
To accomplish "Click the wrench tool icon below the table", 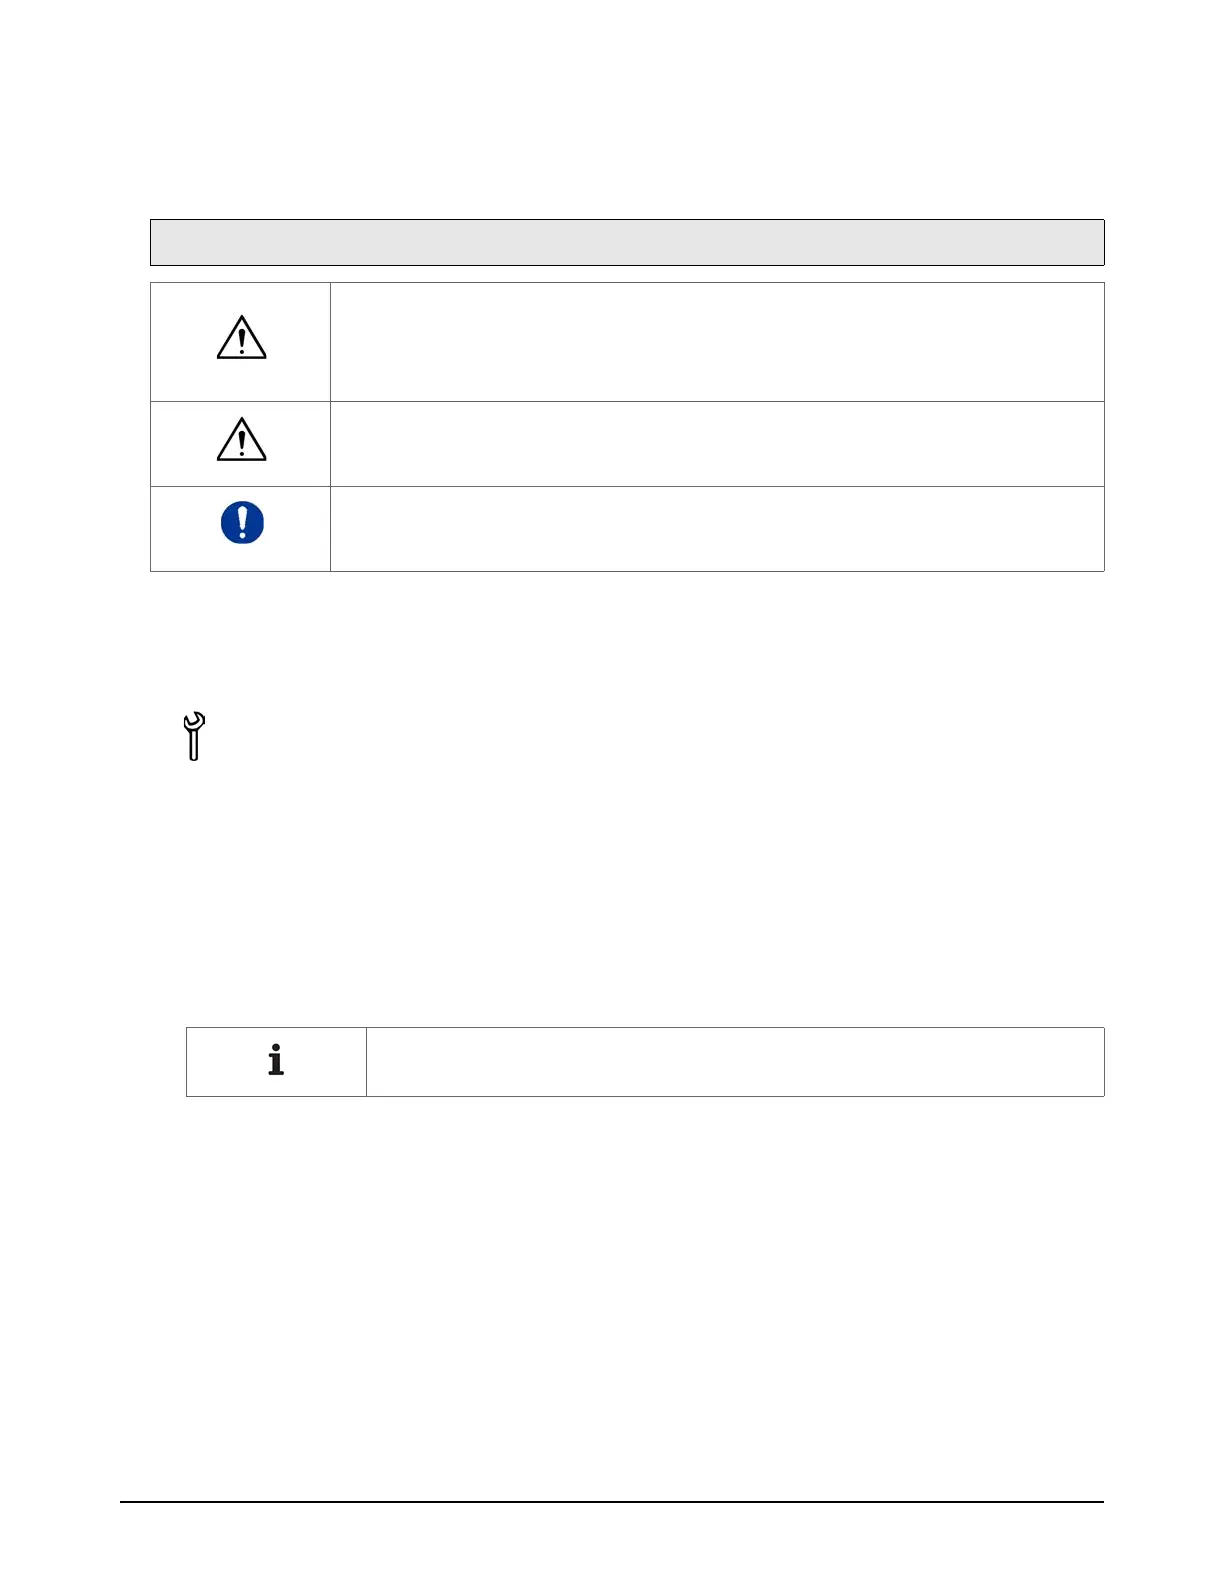I will point(194,736).
